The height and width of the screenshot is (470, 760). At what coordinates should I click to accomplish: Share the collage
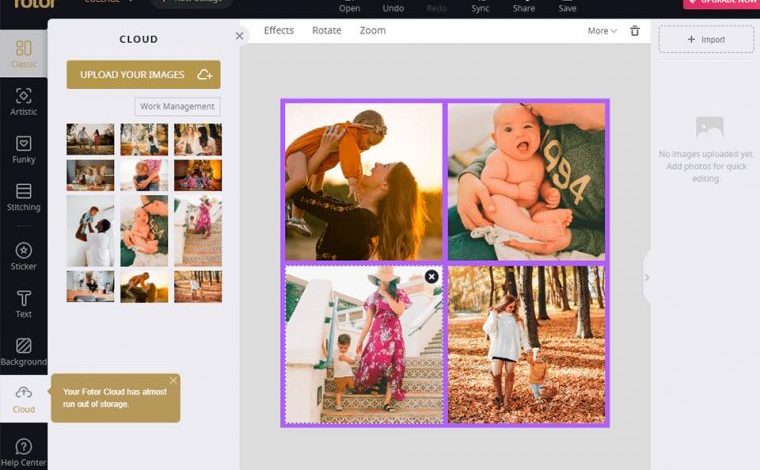point(524,6)
